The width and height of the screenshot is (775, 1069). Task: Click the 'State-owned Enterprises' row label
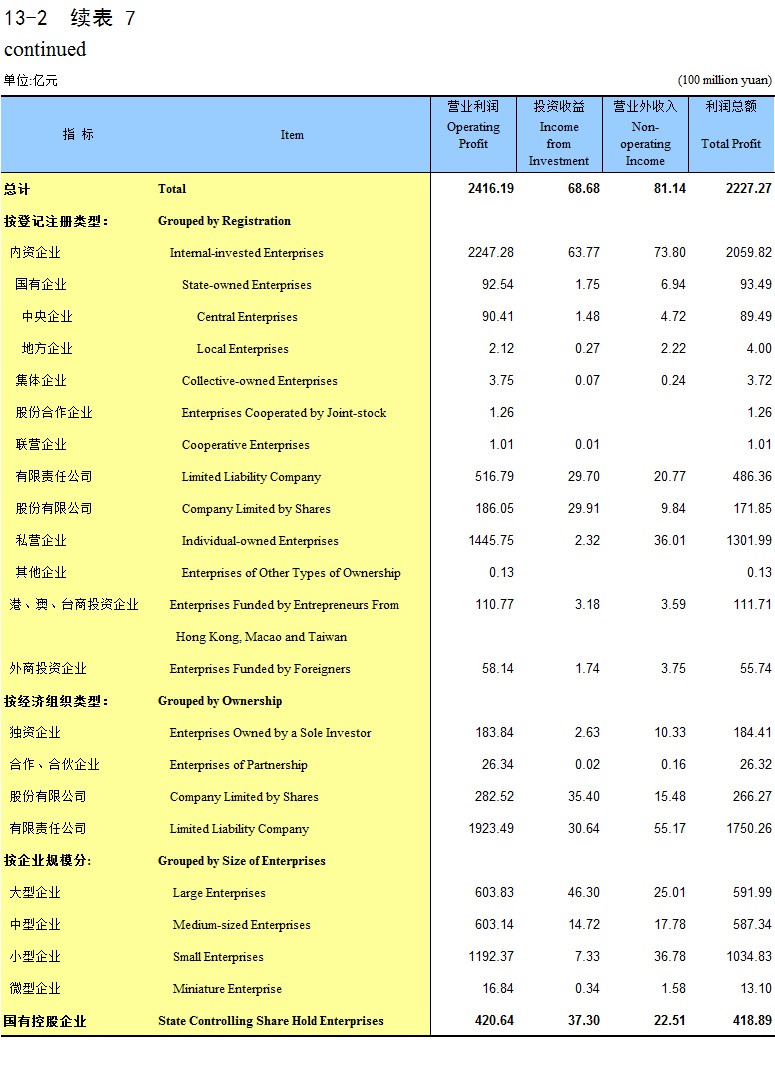tap(247, 285)
